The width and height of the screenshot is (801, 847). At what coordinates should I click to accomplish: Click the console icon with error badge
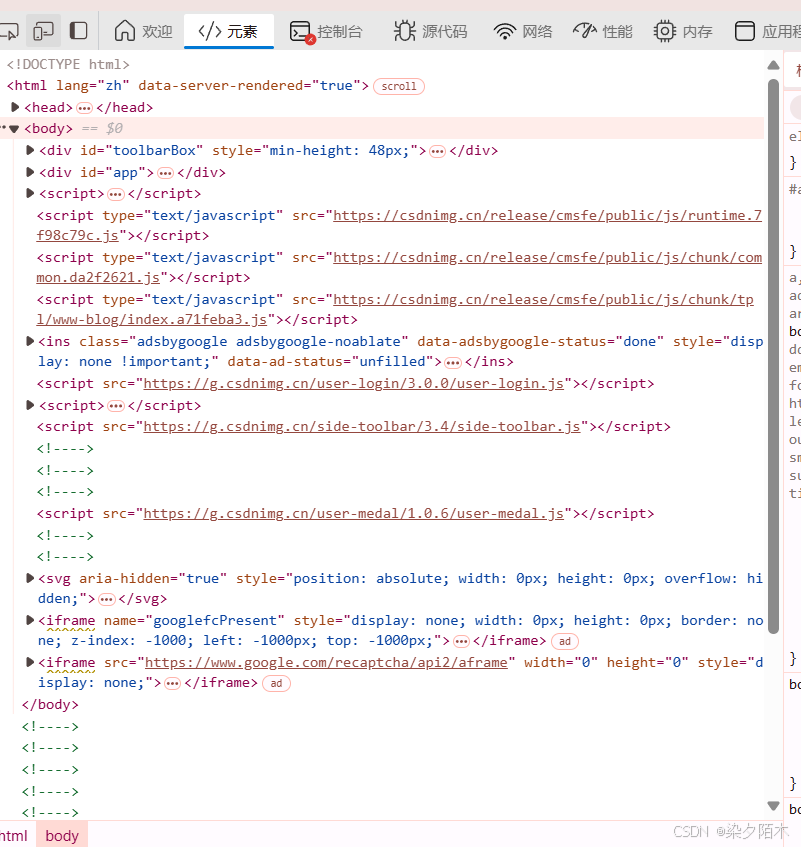(301, 32)
